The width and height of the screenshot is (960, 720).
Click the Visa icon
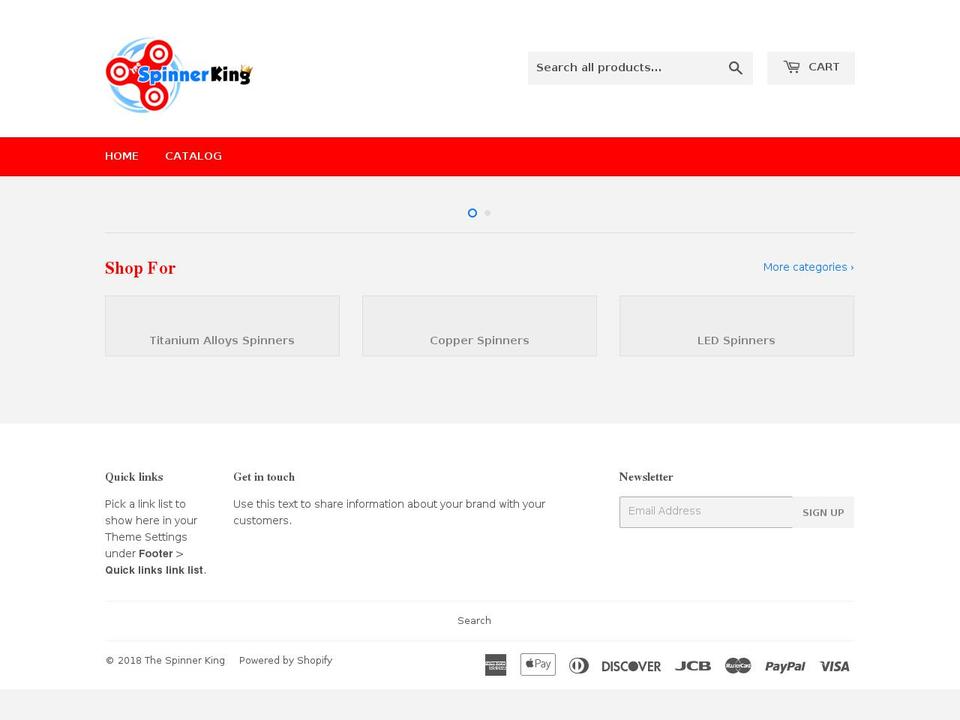[834, 666]
